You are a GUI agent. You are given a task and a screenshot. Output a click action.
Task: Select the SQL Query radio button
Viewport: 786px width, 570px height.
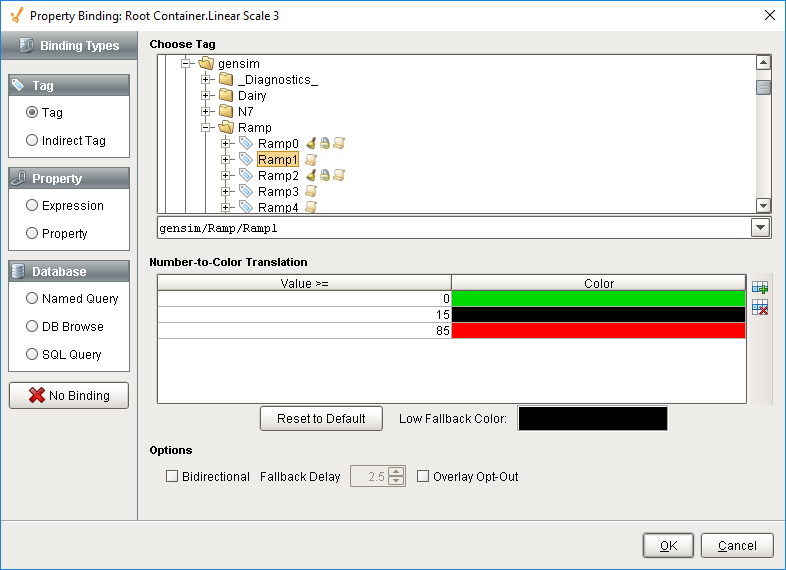[32, 354]
